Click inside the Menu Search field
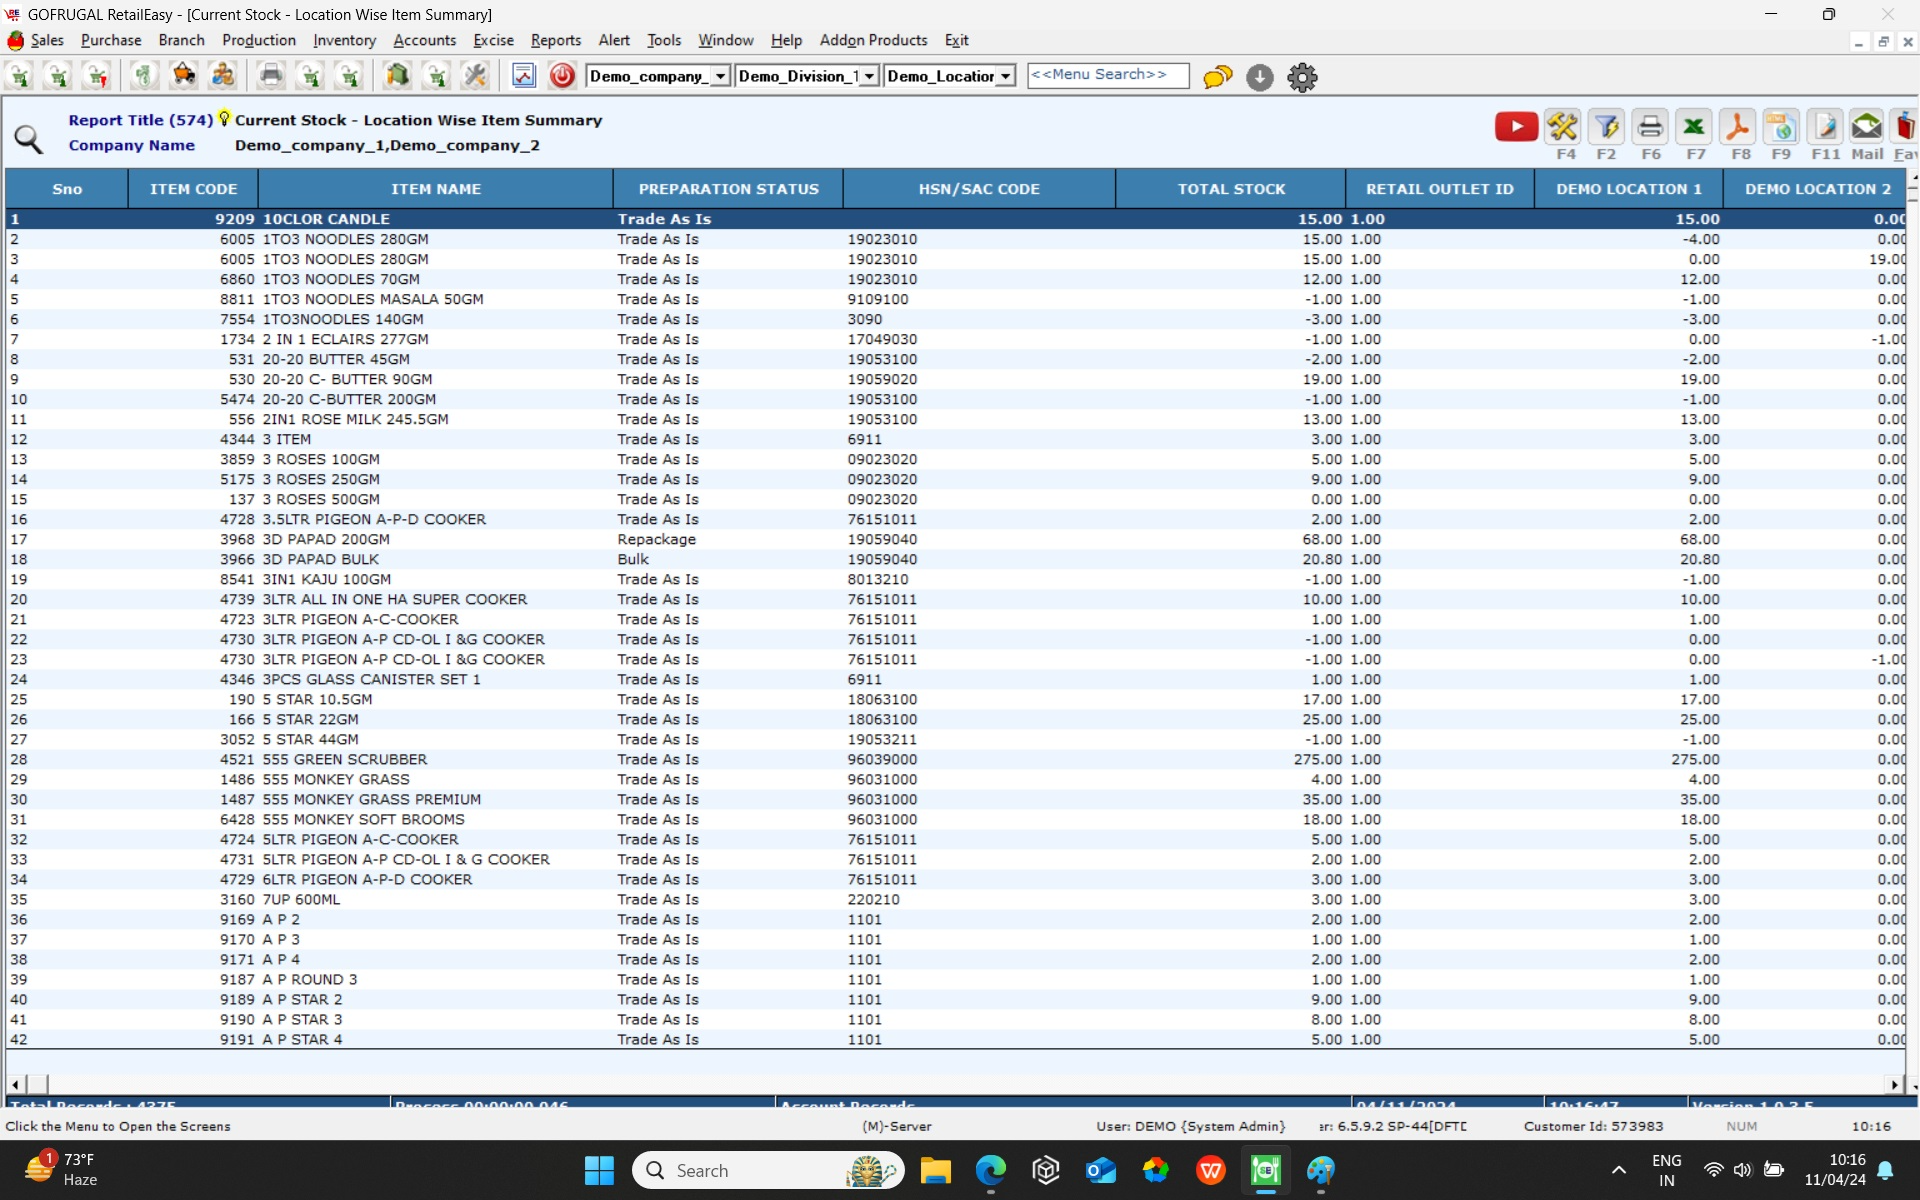Screen dimensions: 1920x1200 point(1107,75)
